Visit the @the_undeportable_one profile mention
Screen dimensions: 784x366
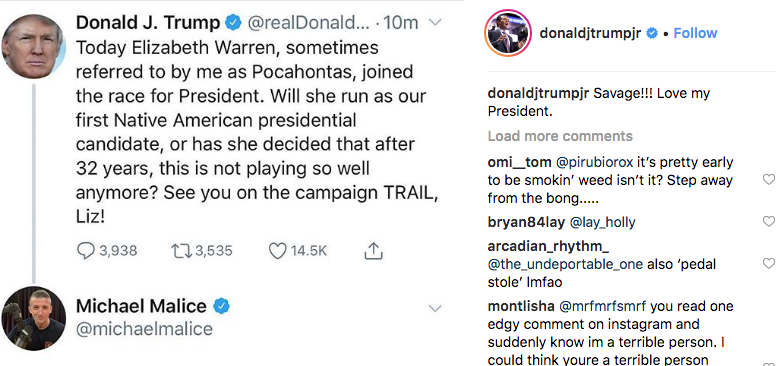coord(565,264)
